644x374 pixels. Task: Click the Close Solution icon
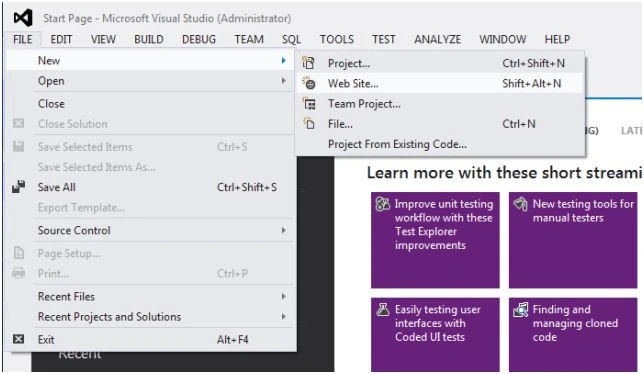[18, 123]
